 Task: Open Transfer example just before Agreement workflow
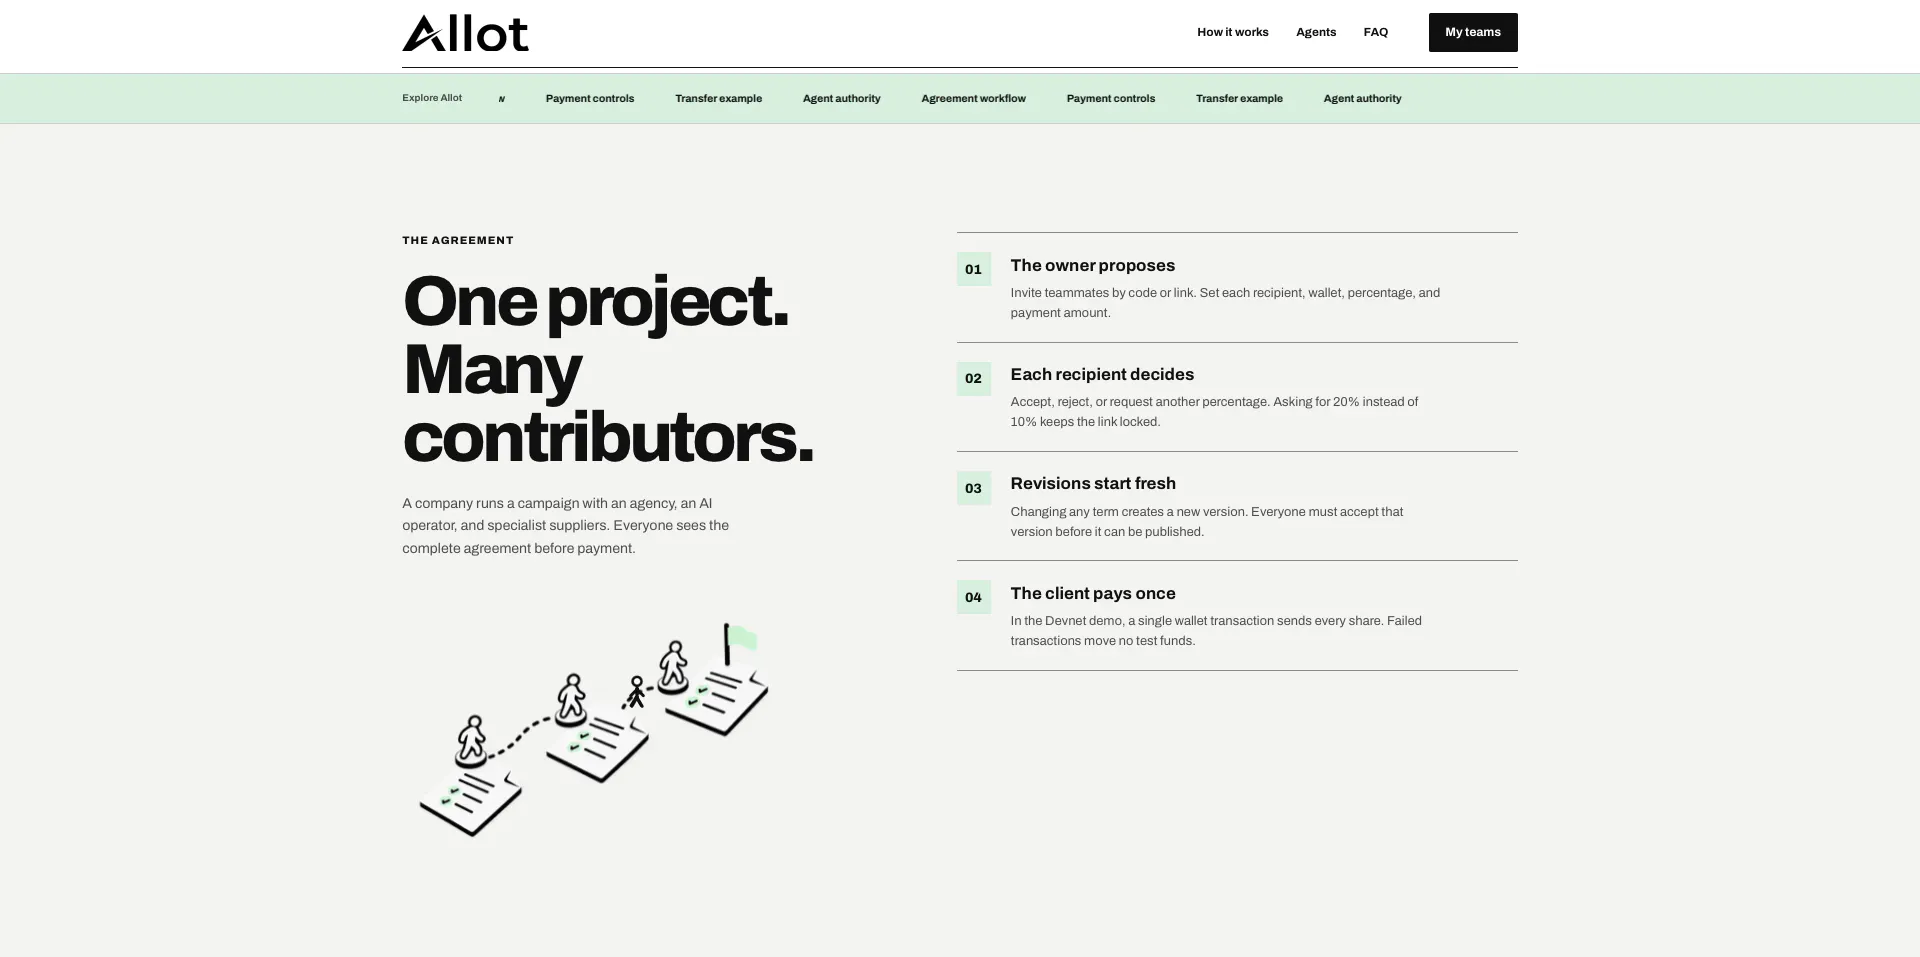[718, 98]
